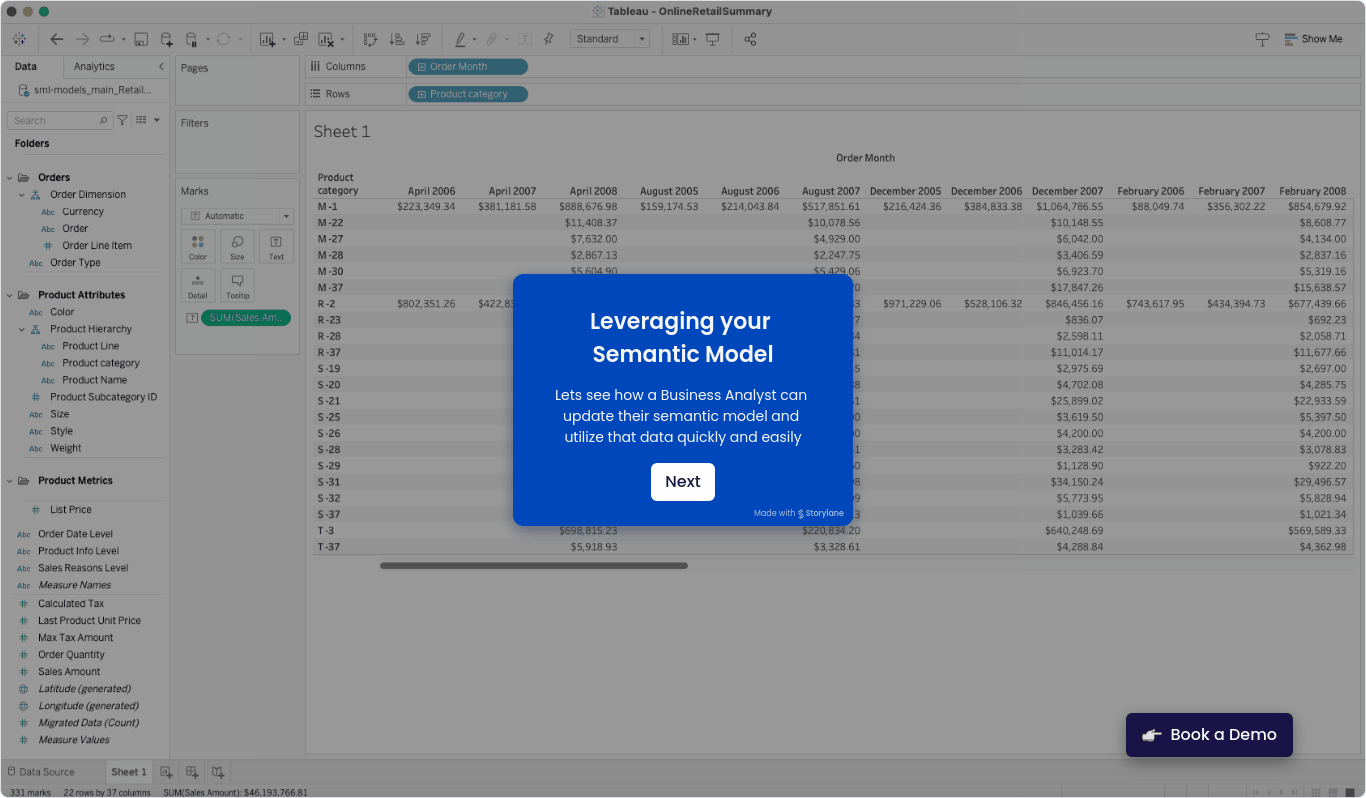Click the Share Workbook icon
The width and height of the screenshot is (1366, 798).
[x=751, y=38]
